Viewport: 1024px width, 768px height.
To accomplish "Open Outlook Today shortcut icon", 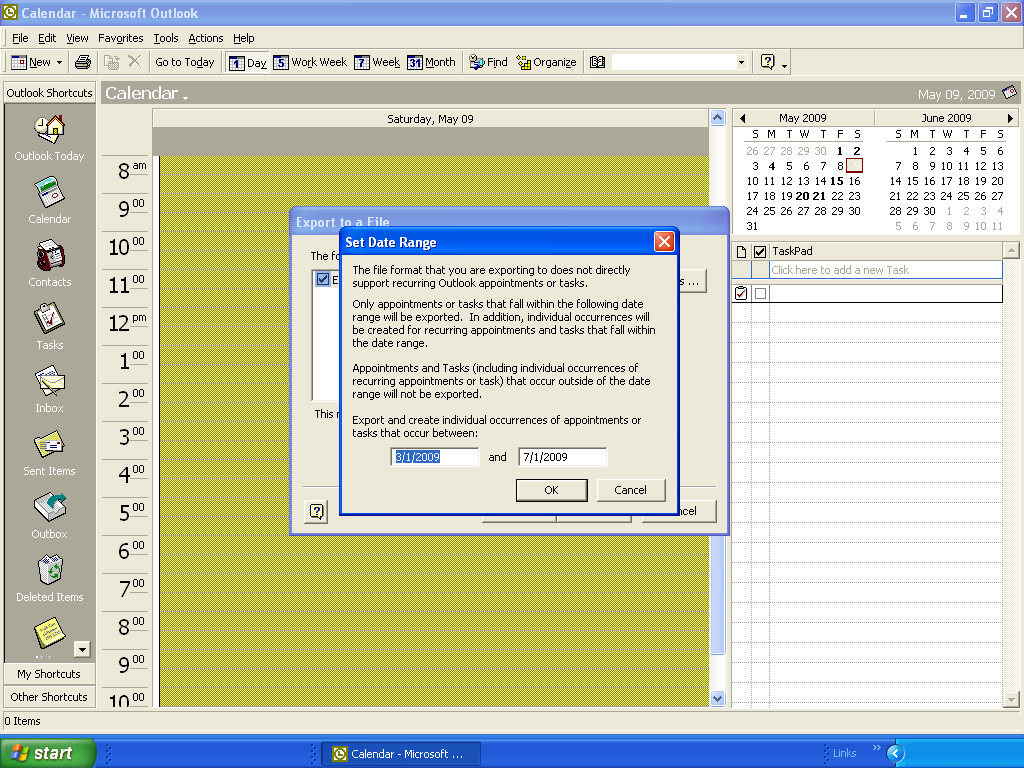I will click(49, 130).
